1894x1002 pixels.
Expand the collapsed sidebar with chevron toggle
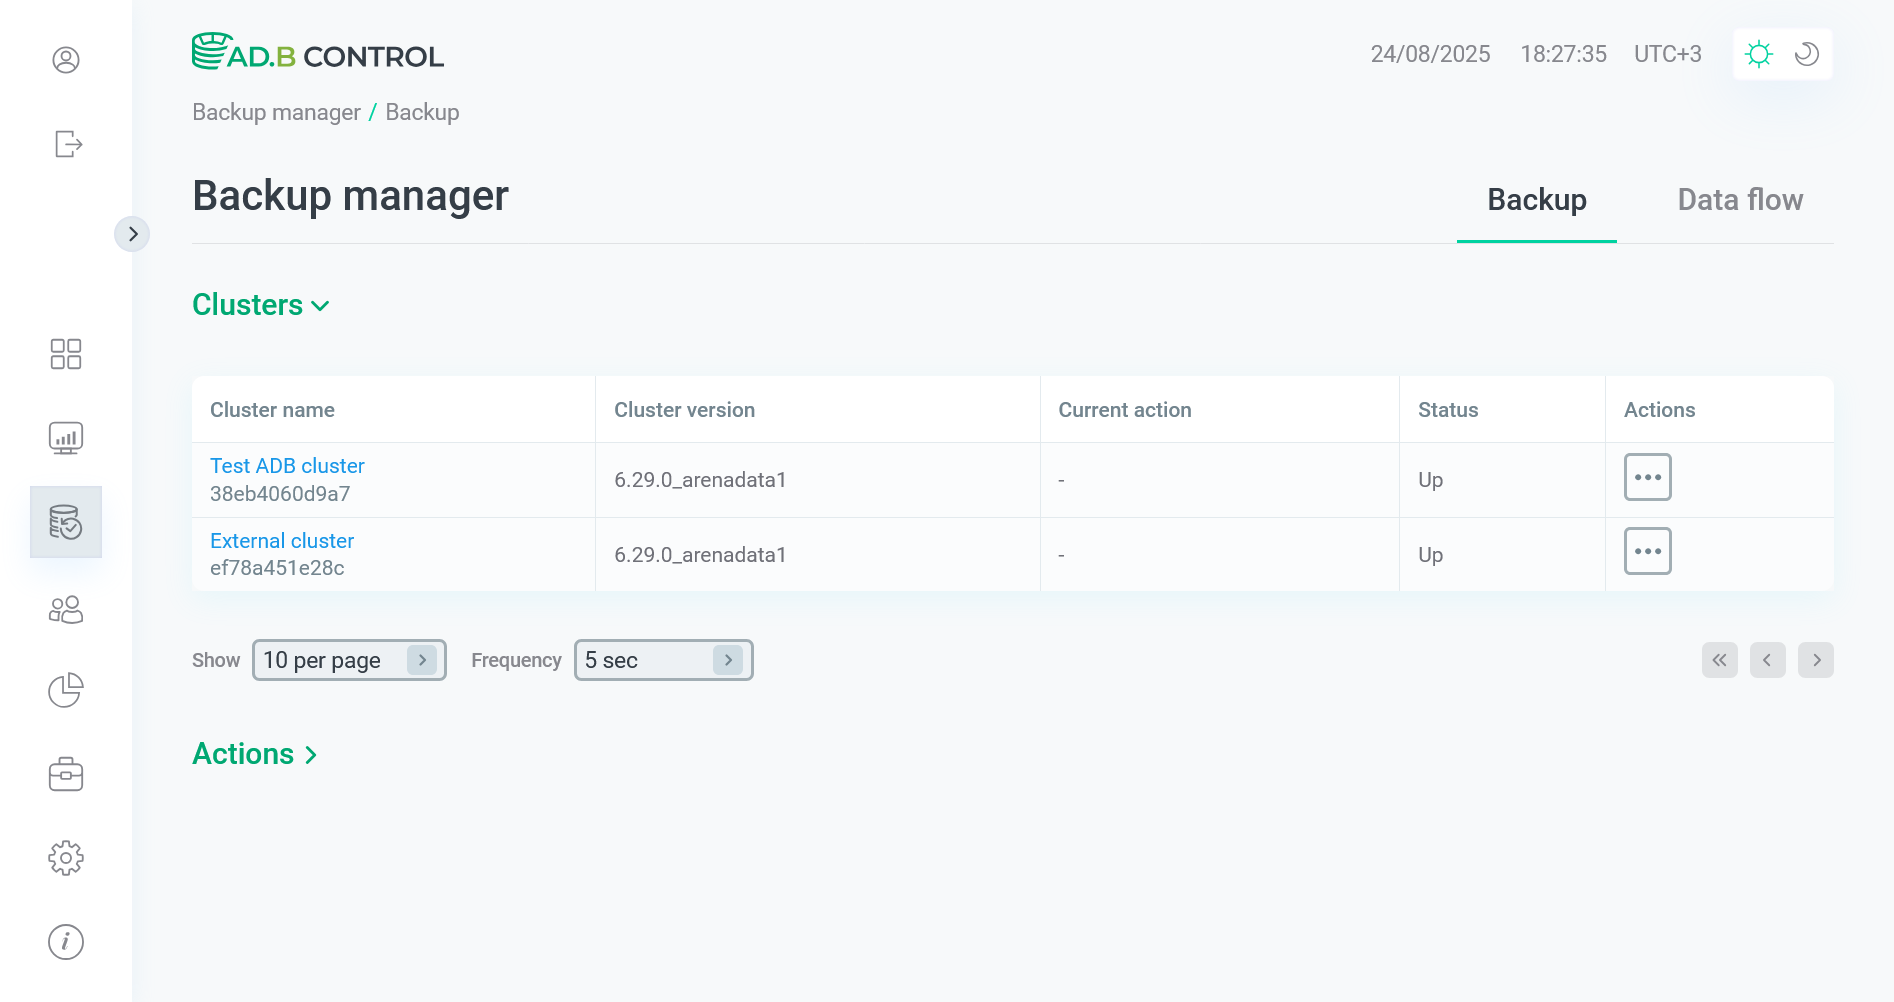click(133, 233)
